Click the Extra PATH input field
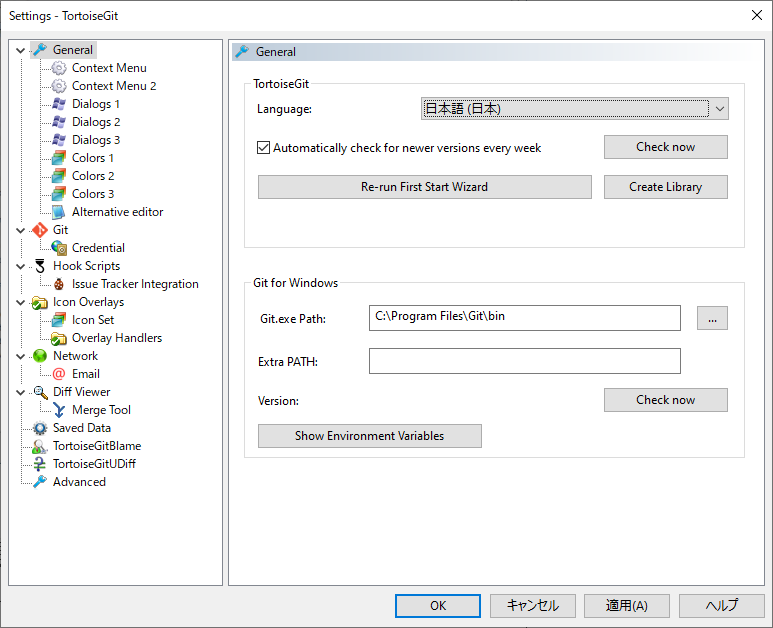Viewport: 773px width, 628px height. [525, 361]
